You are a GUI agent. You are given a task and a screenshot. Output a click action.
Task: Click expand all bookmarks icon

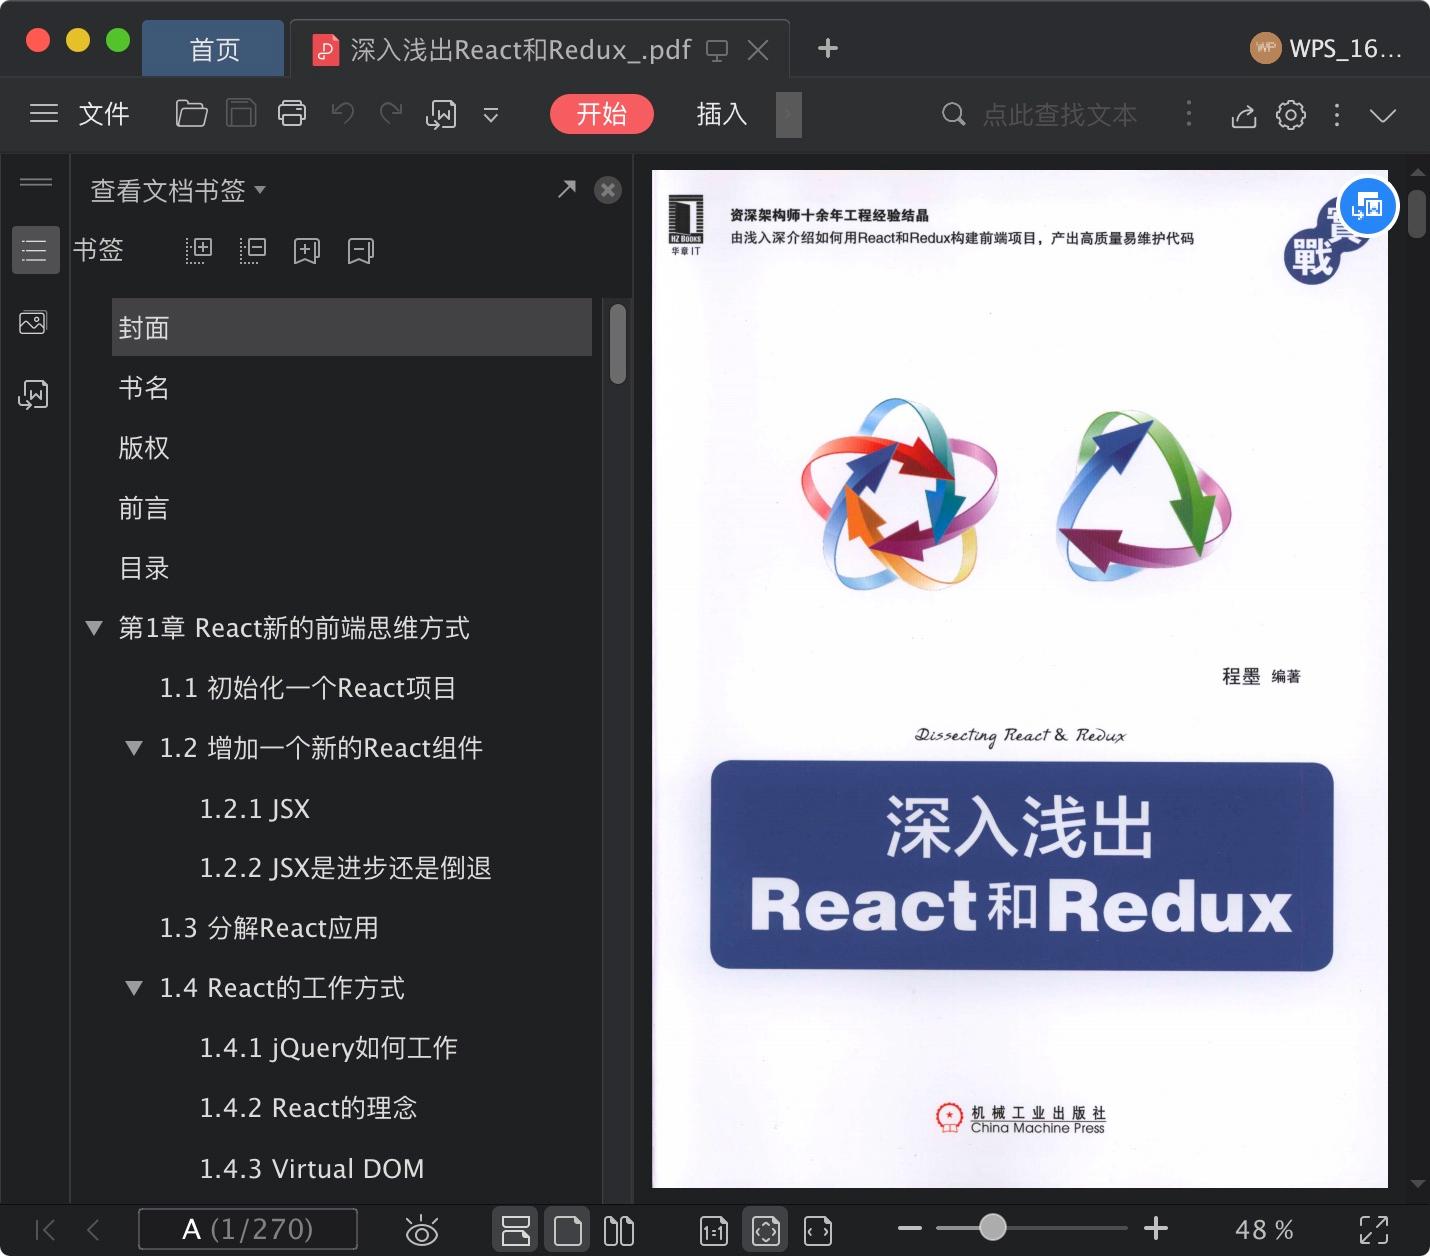pyautogui.click(x=199, y=250)
